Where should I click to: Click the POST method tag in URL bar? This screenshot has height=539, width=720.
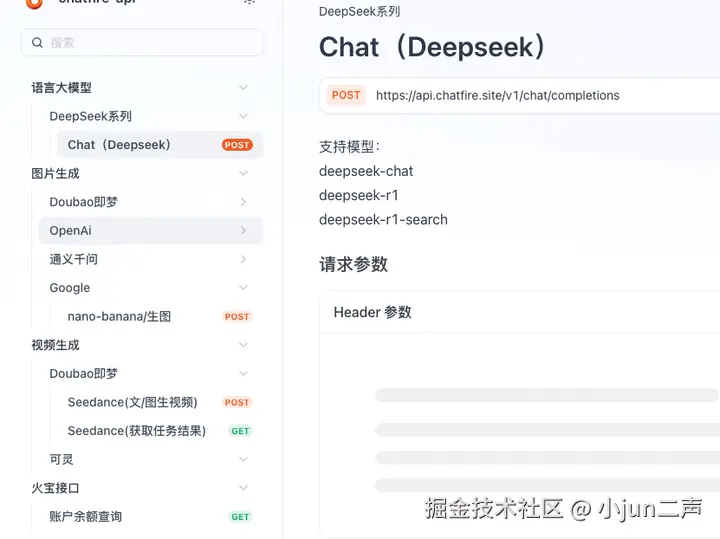point(346,95)
